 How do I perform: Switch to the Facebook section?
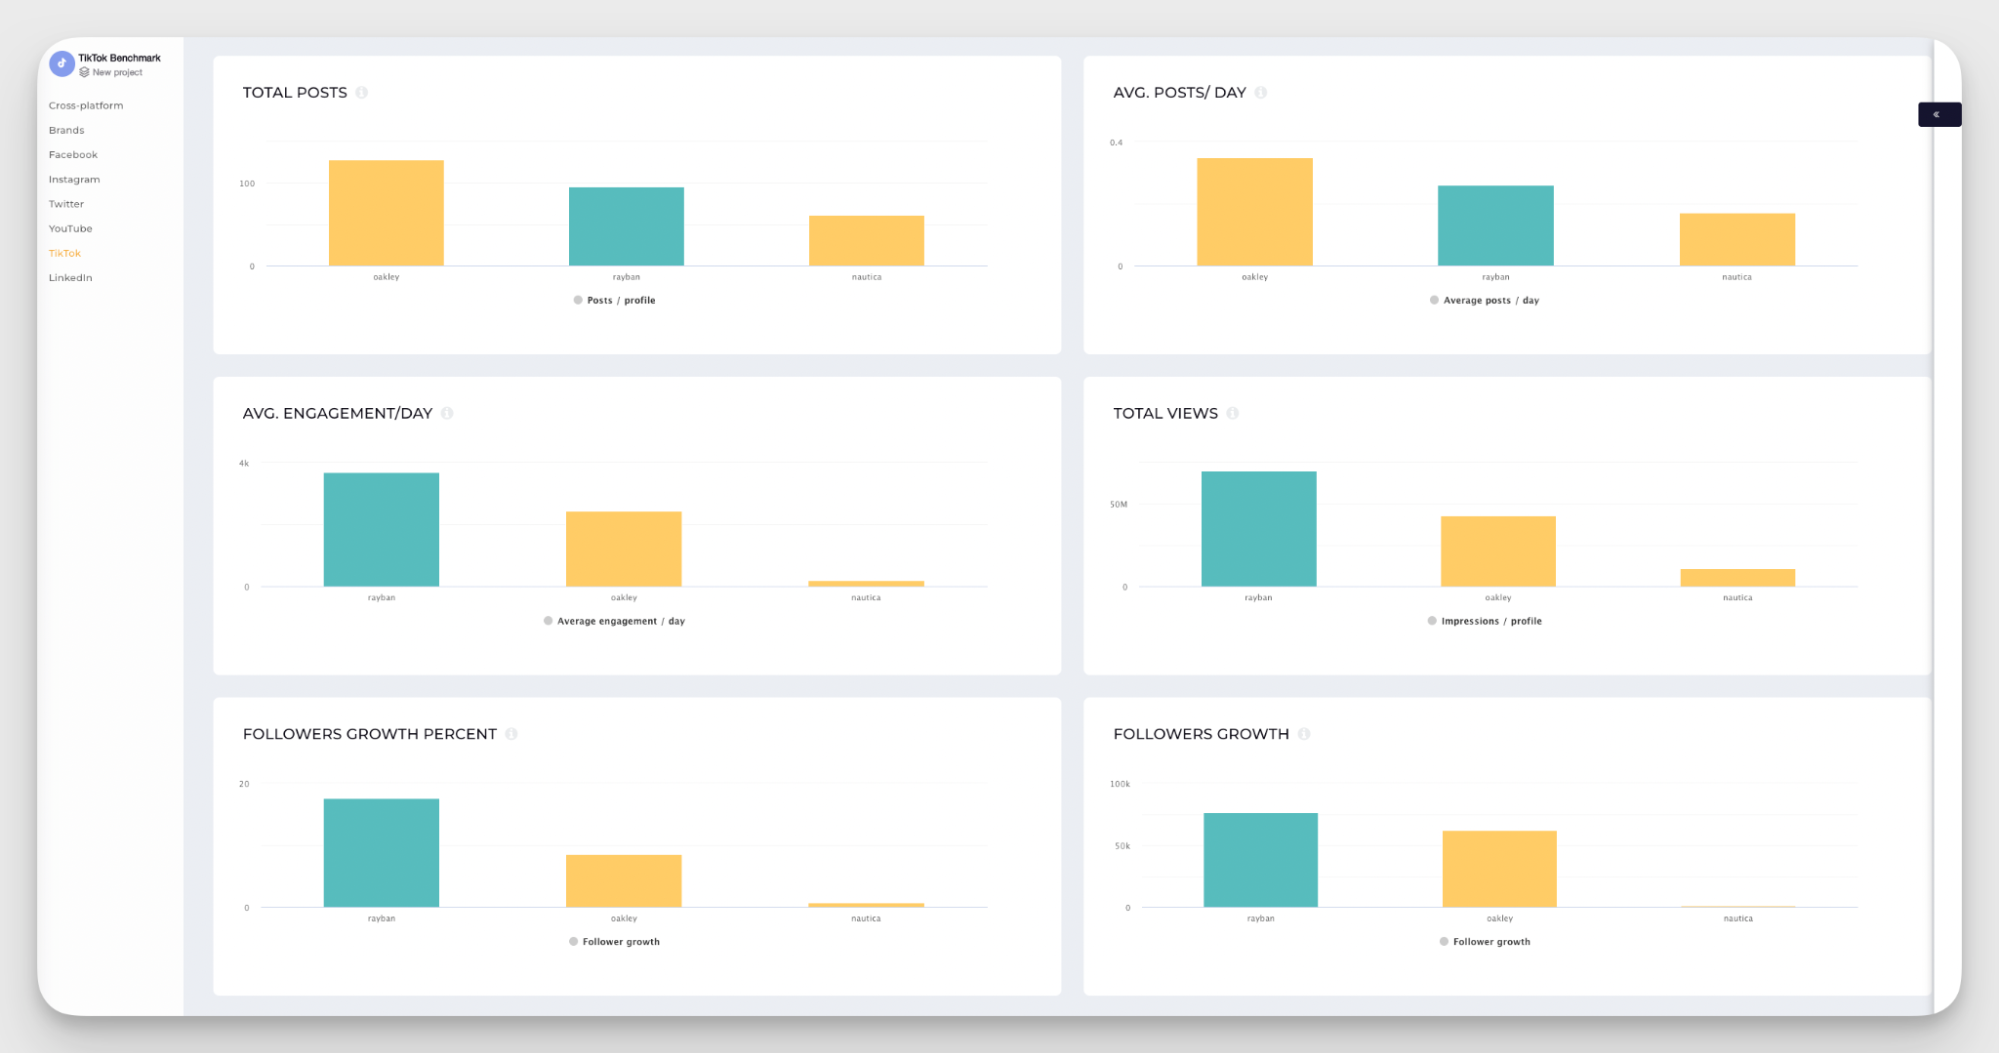point(73,154)
